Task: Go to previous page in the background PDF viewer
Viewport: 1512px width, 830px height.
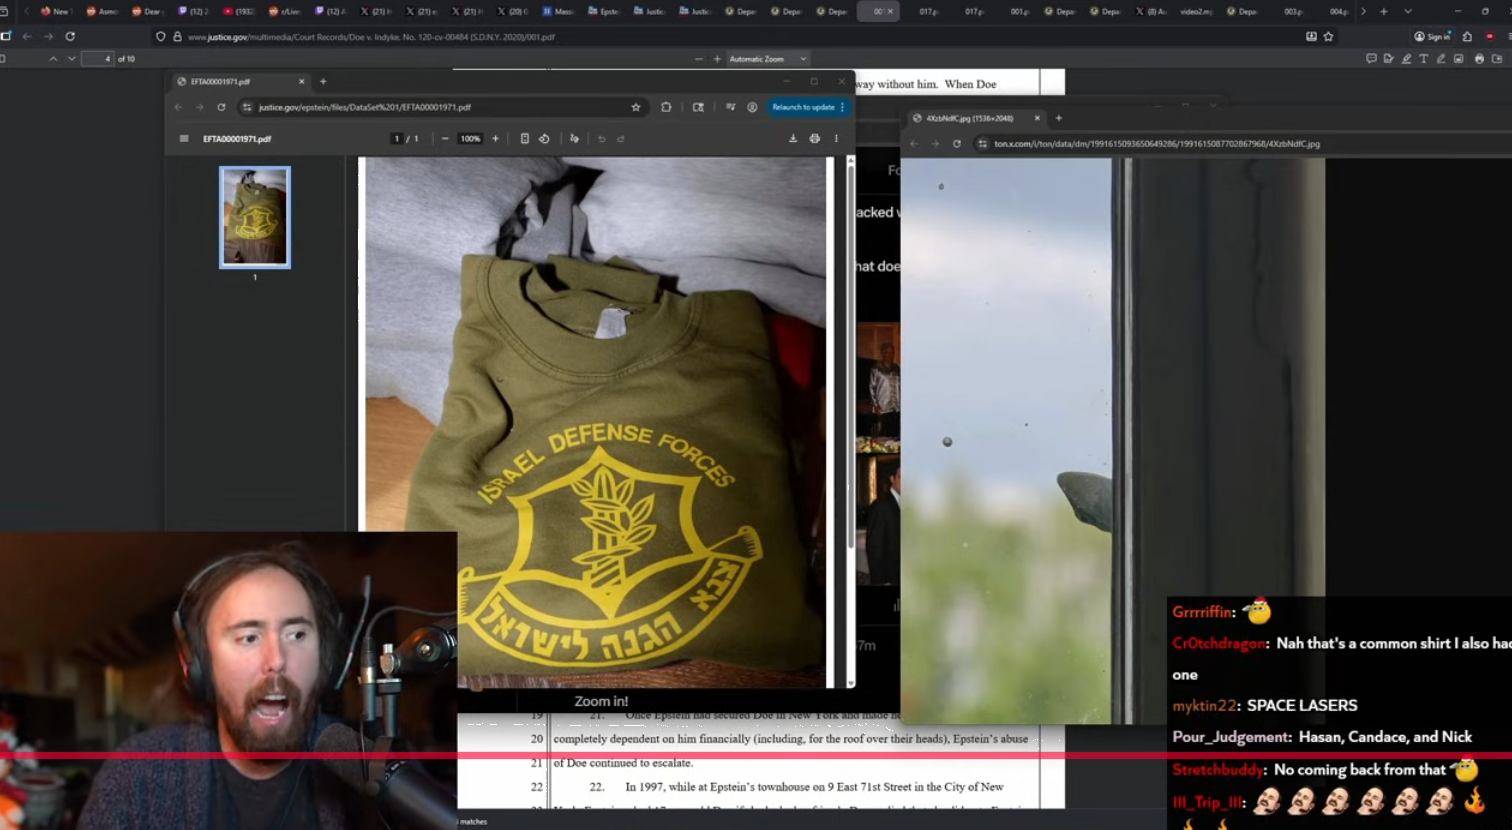Action: (x=53, y=59)
